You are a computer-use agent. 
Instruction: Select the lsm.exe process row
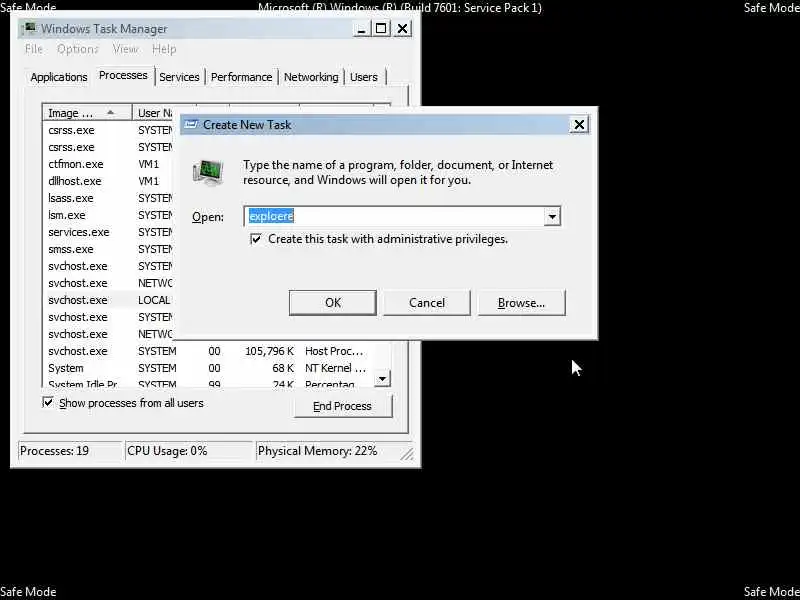point(108,215)
